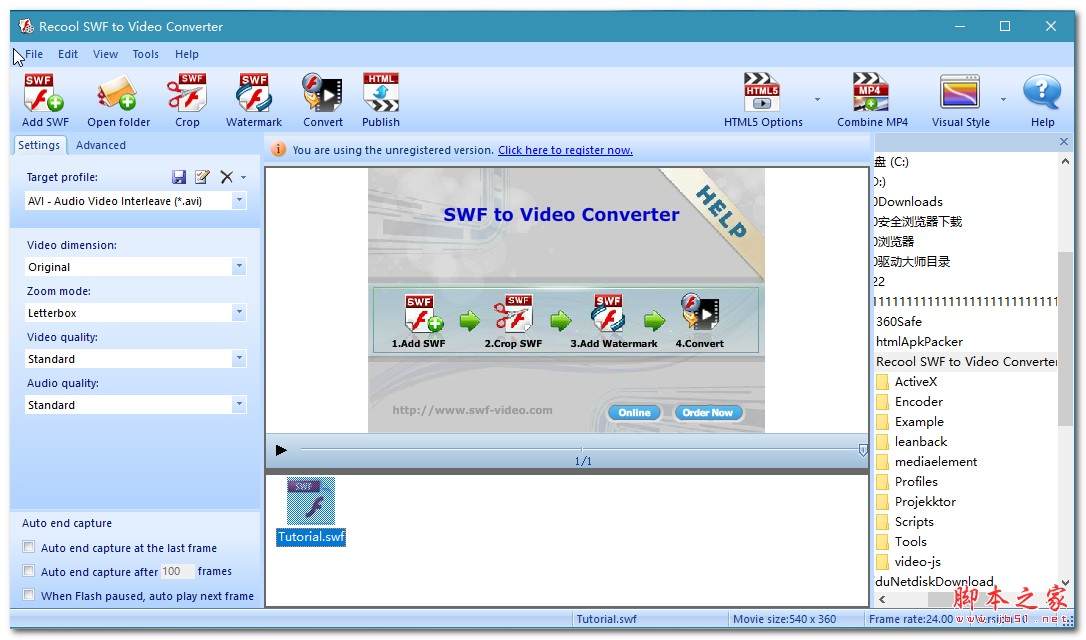This screenshot has height=640, width=1086.
Task: Click the HELP ribbon in the preview corner
Action: click(720, 212)
